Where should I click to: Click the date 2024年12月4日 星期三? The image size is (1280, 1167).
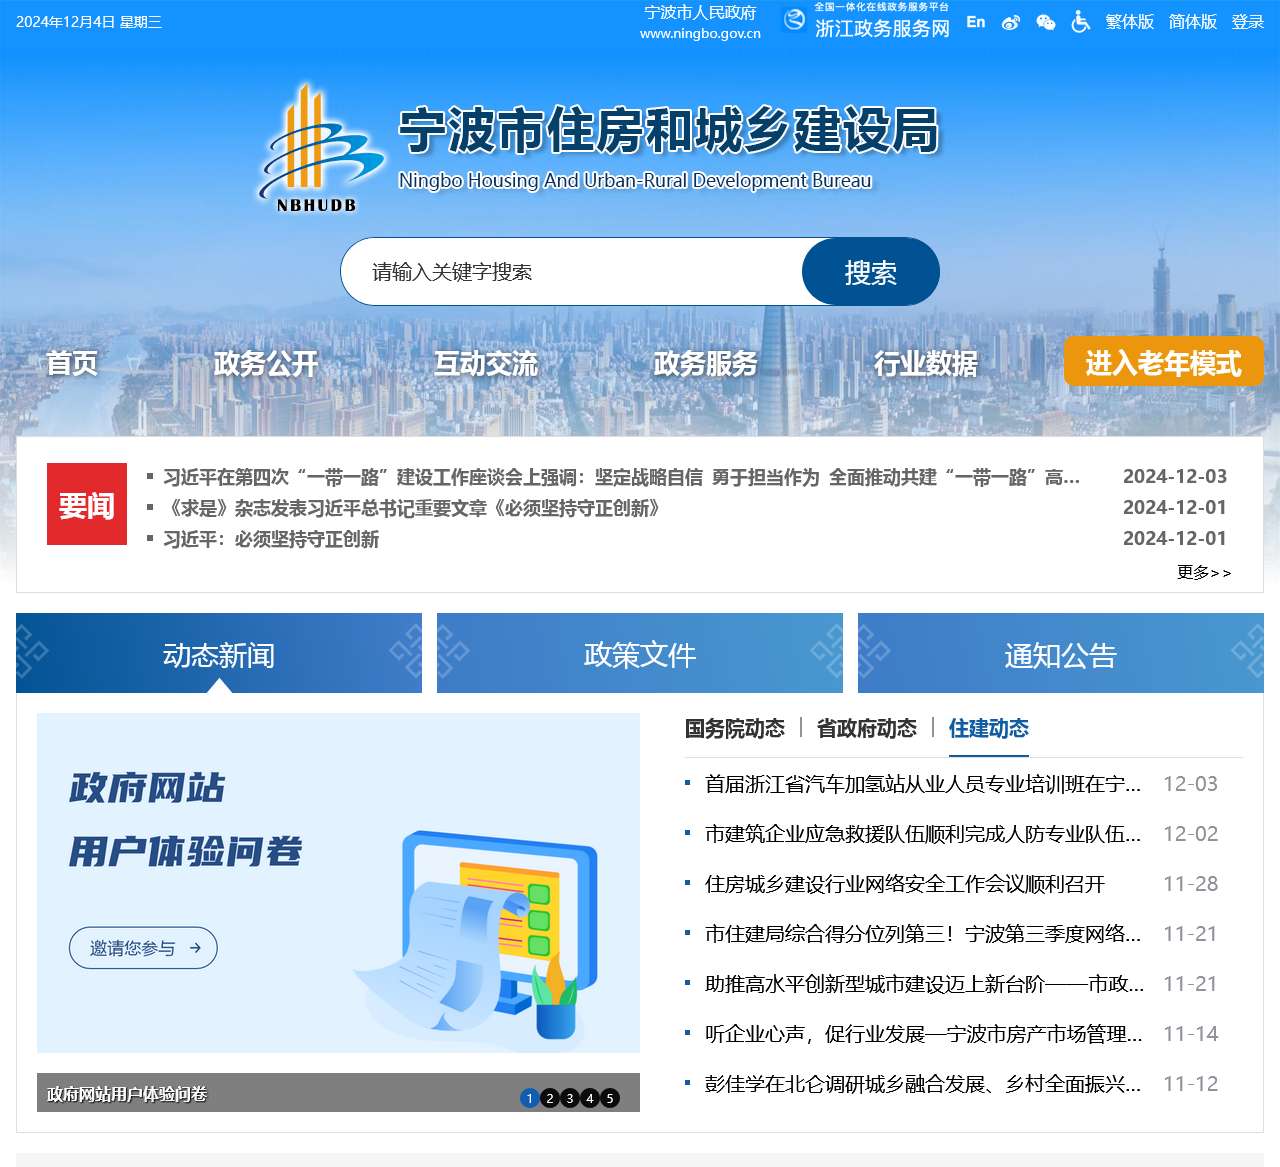(89, 22)
